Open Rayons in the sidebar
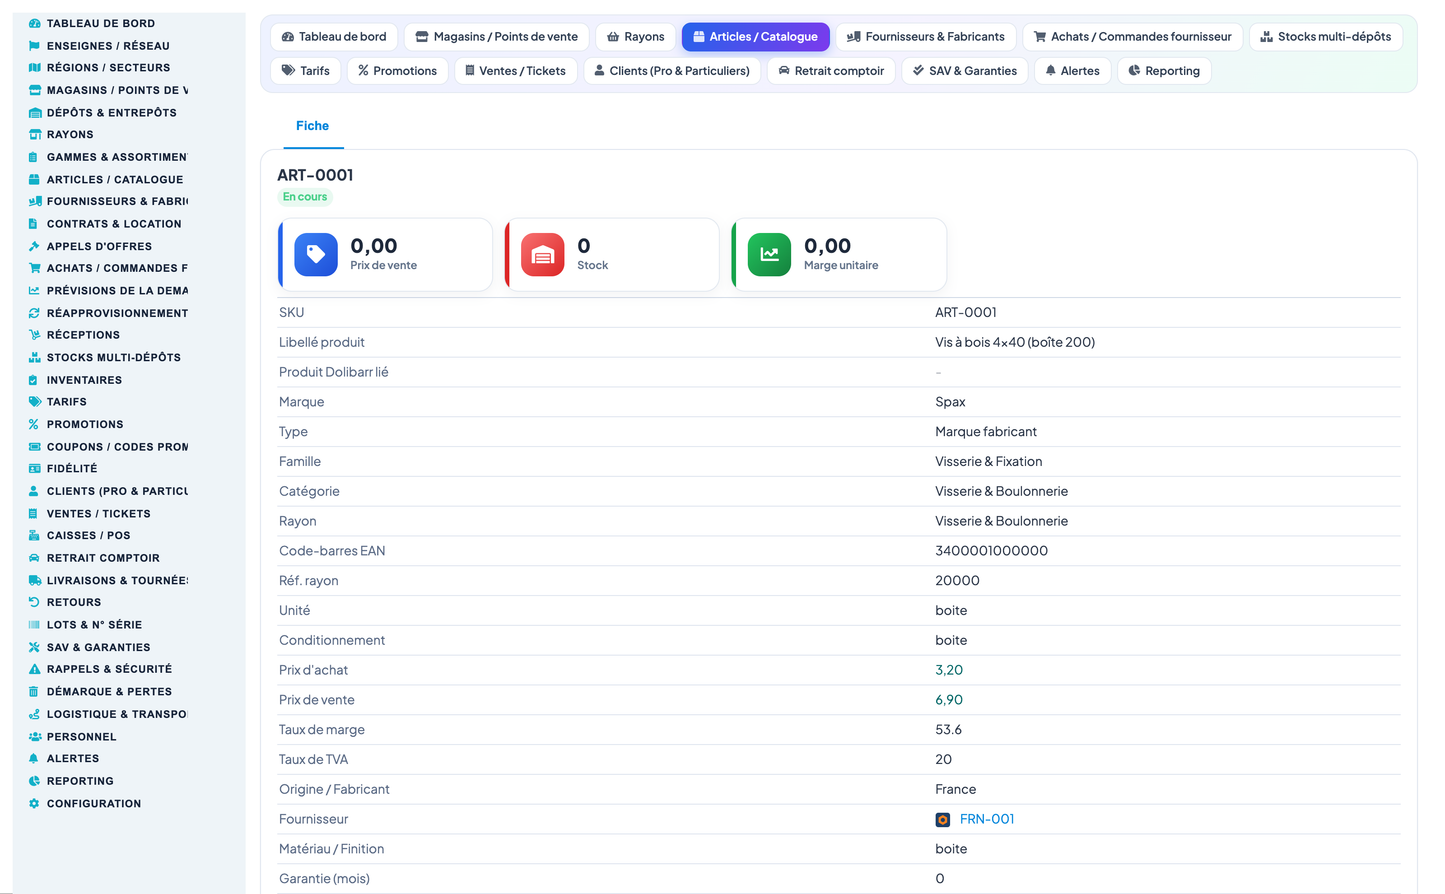Screen dimensions: 1445x894 pos(70,135)
